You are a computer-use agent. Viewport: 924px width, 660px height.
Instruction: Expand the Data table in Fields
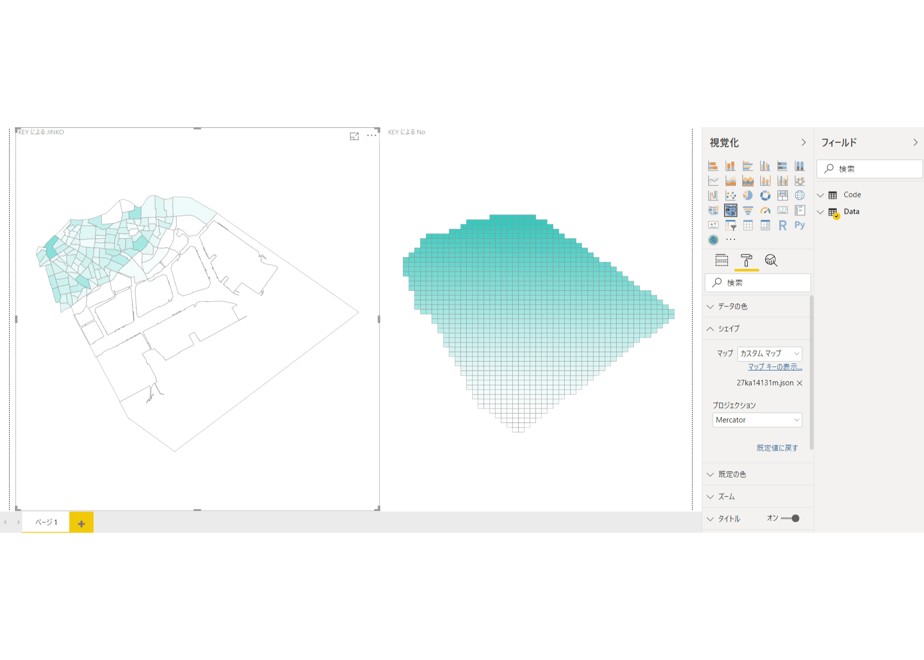click(x=820, y=212)
